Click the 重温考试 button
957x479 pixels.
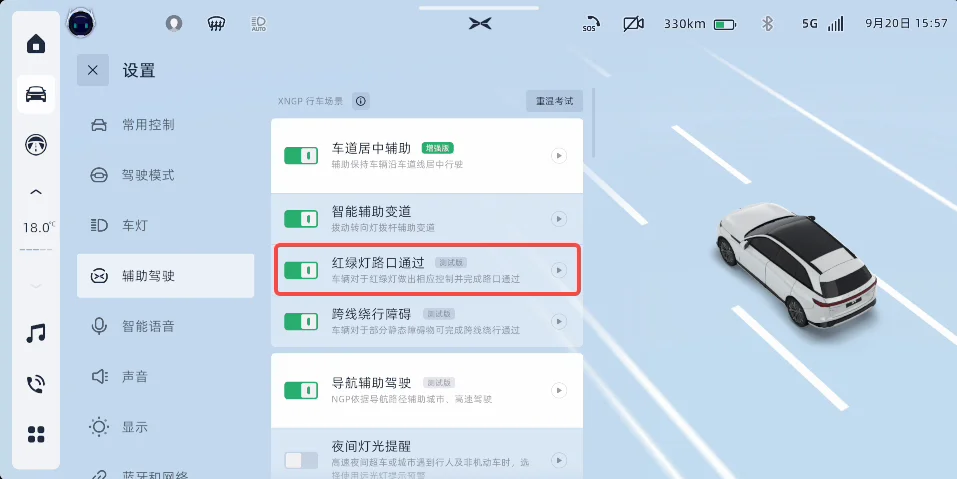point(554,101)
